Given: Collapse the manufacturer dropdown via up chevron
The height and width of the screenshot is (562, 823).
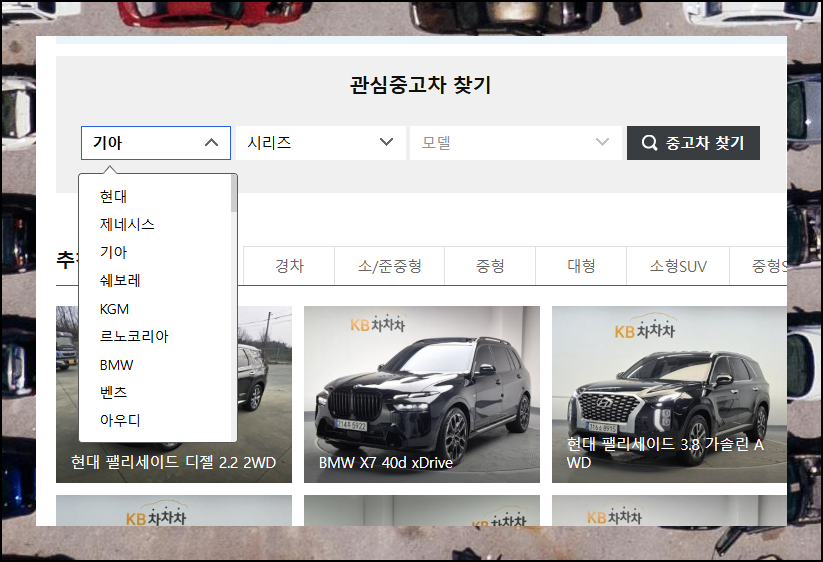Looking at the screenshot, I should click(x=211, y=143).
